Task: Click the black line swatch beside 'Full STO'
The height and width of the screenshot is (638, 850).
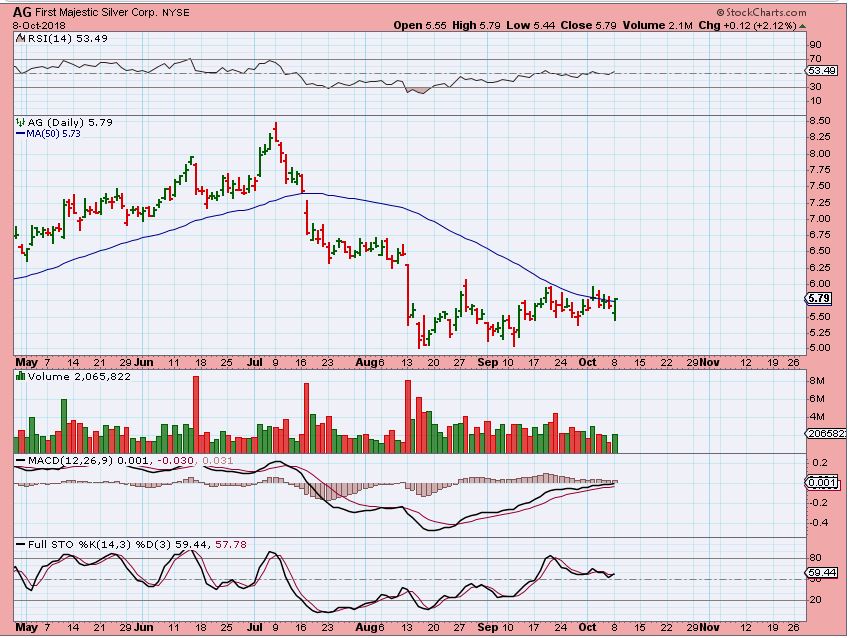Action: click(x=21, y=545)
